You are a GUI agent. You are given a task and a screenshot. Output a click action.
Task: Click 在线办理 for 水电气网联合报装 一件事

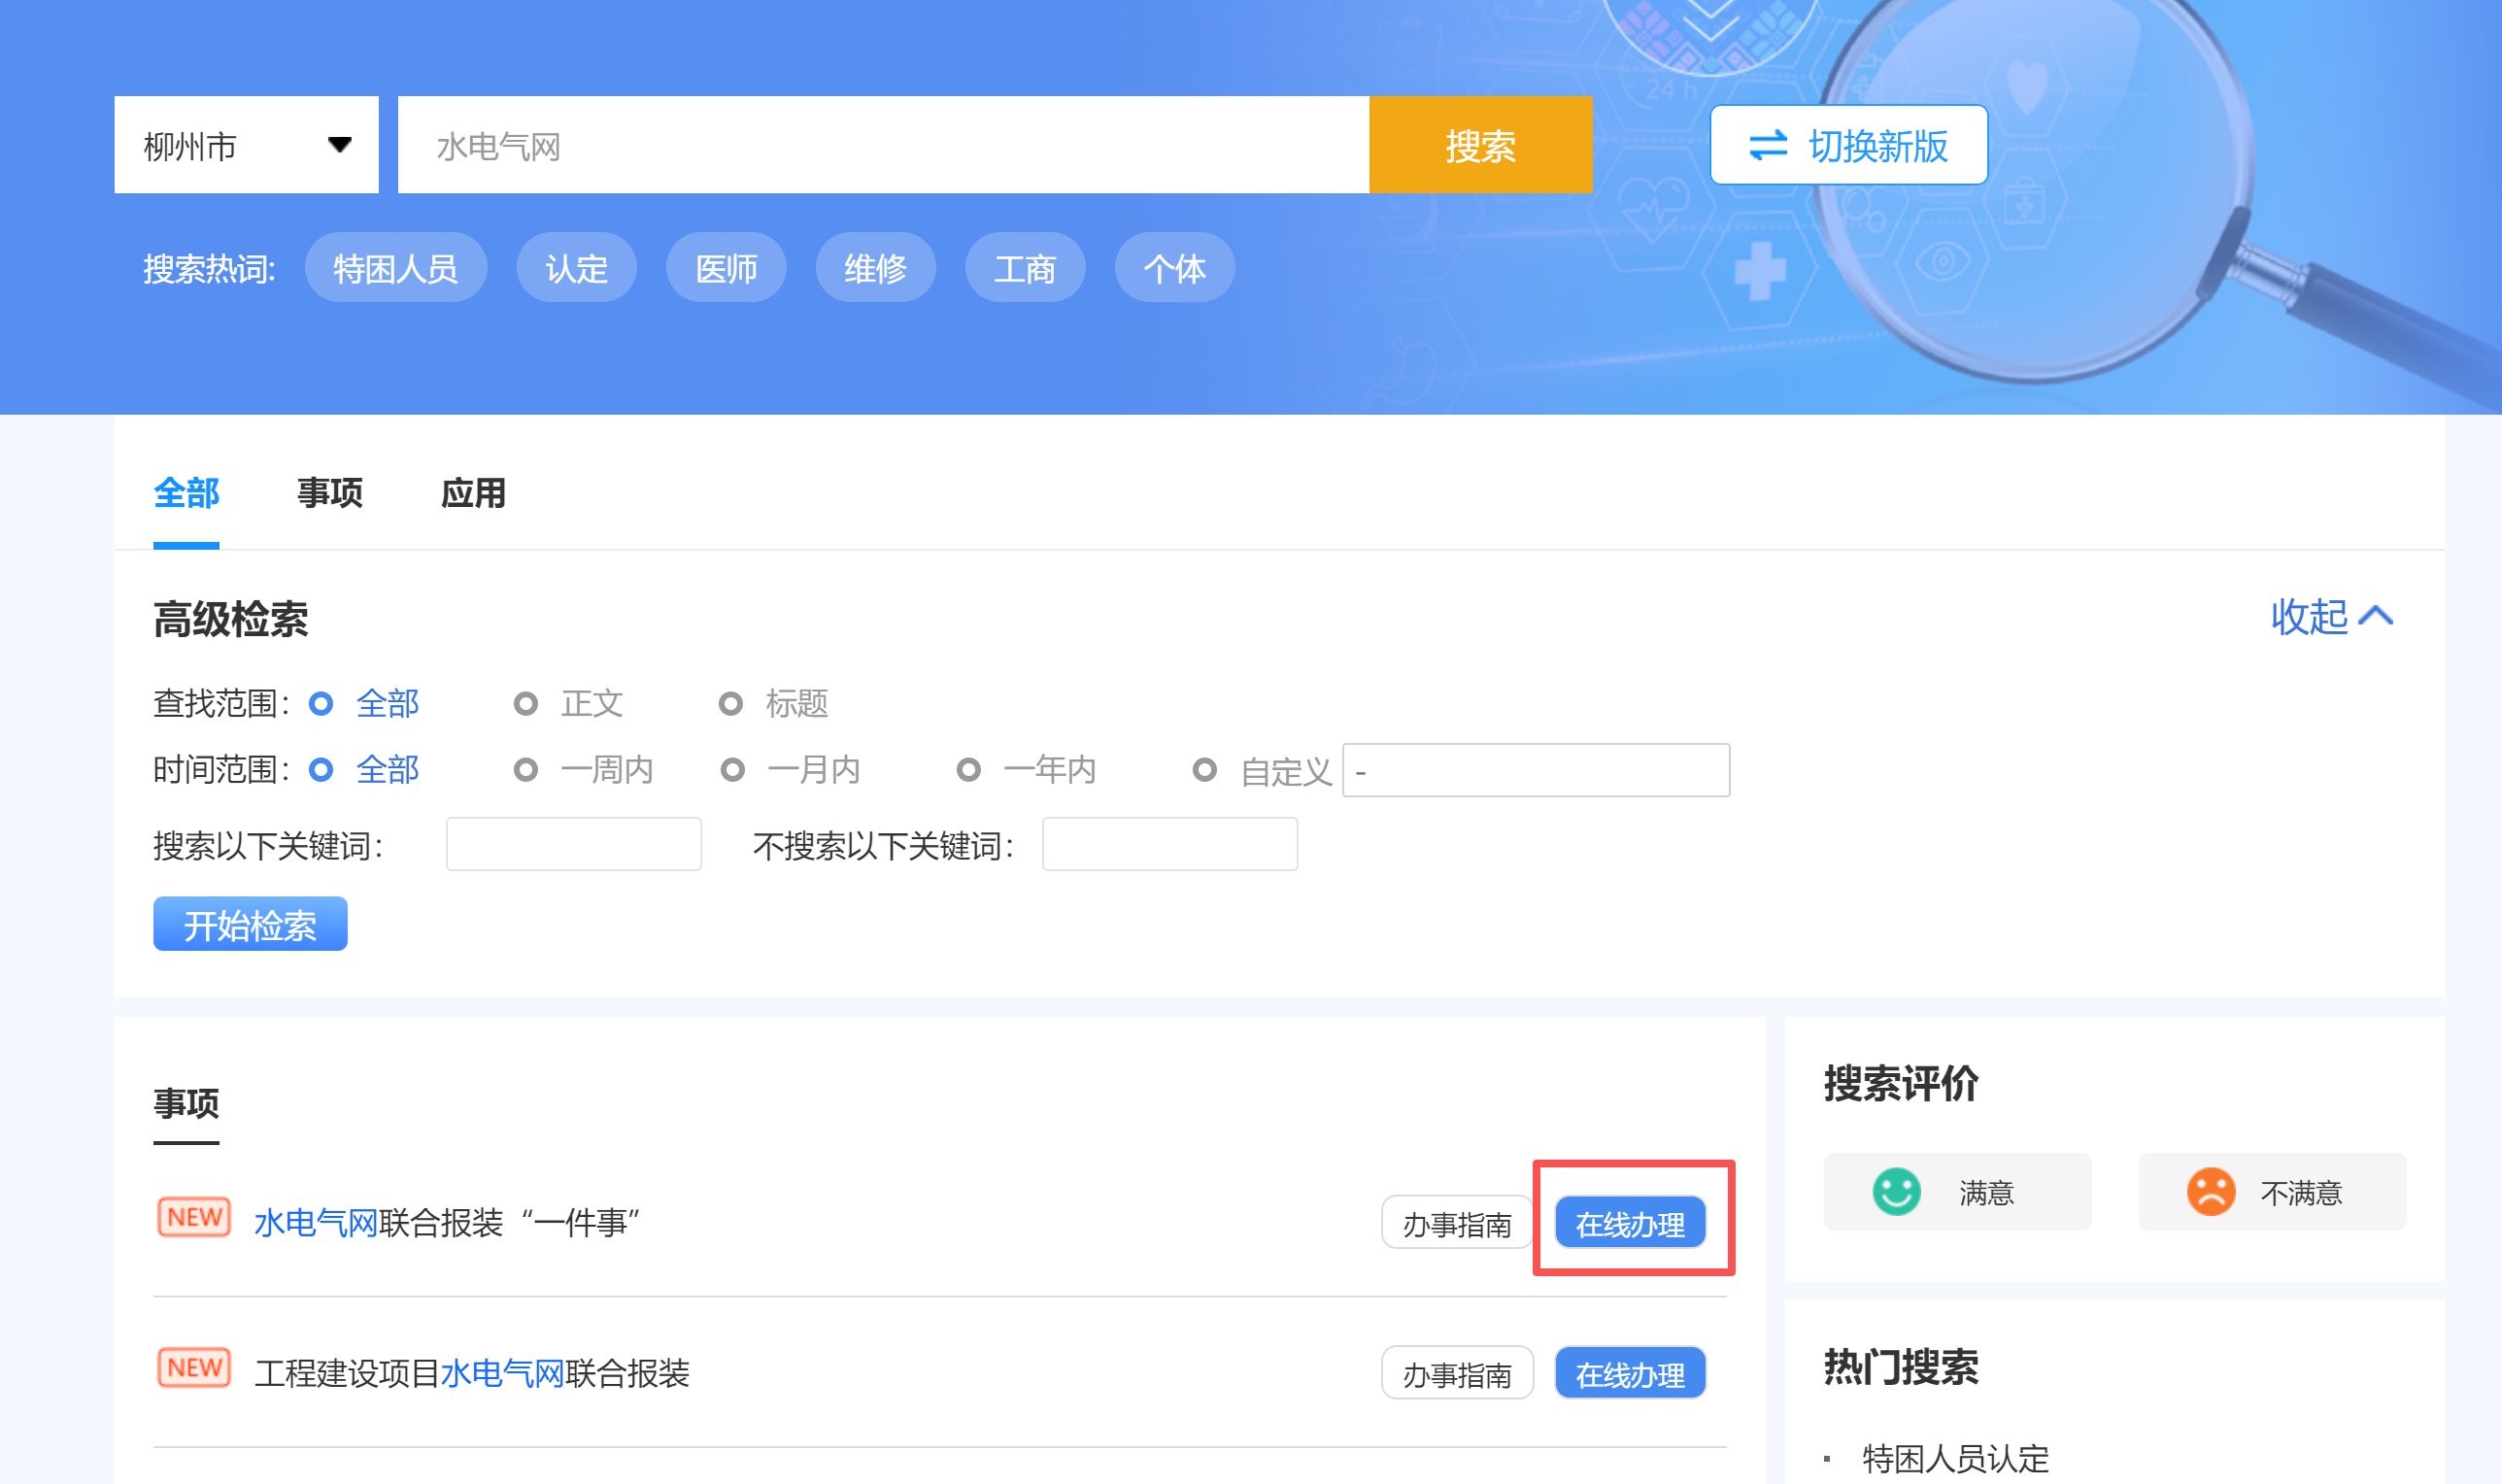1630,1223
